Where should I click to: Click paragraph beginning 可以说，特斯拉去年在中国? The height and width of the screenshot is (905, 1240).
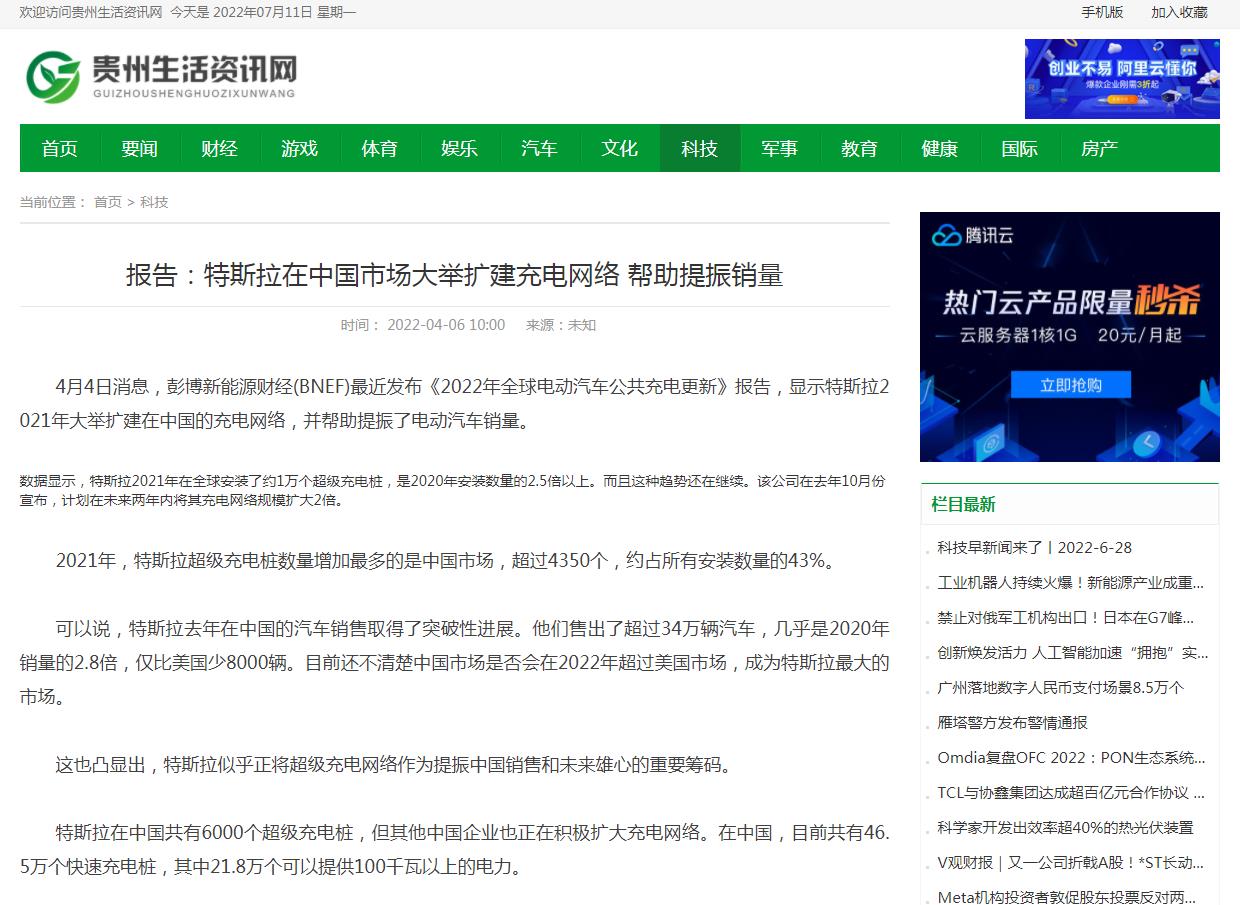[455, 663]
